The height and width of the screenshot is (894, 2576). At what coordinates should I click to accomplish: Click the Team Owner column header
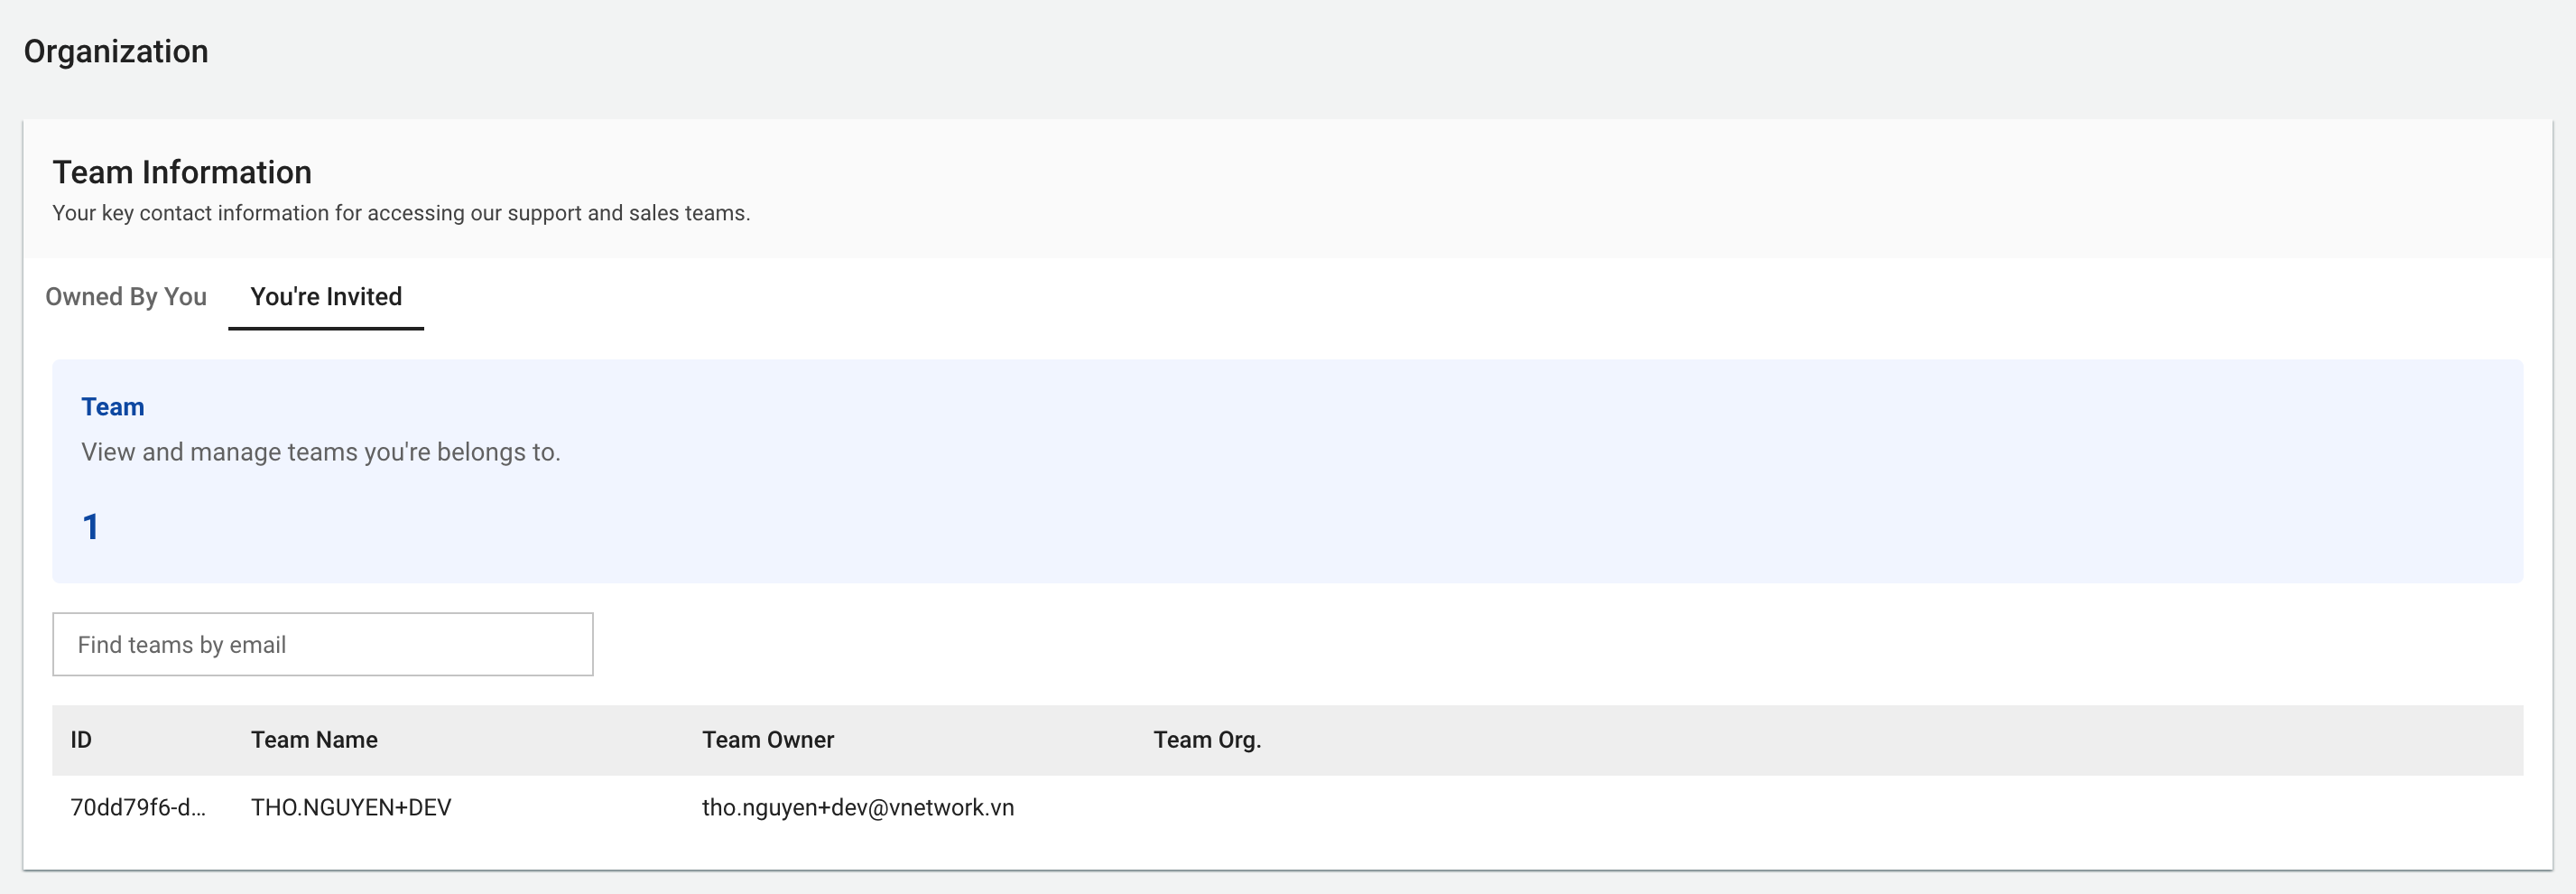coord(768,740)
